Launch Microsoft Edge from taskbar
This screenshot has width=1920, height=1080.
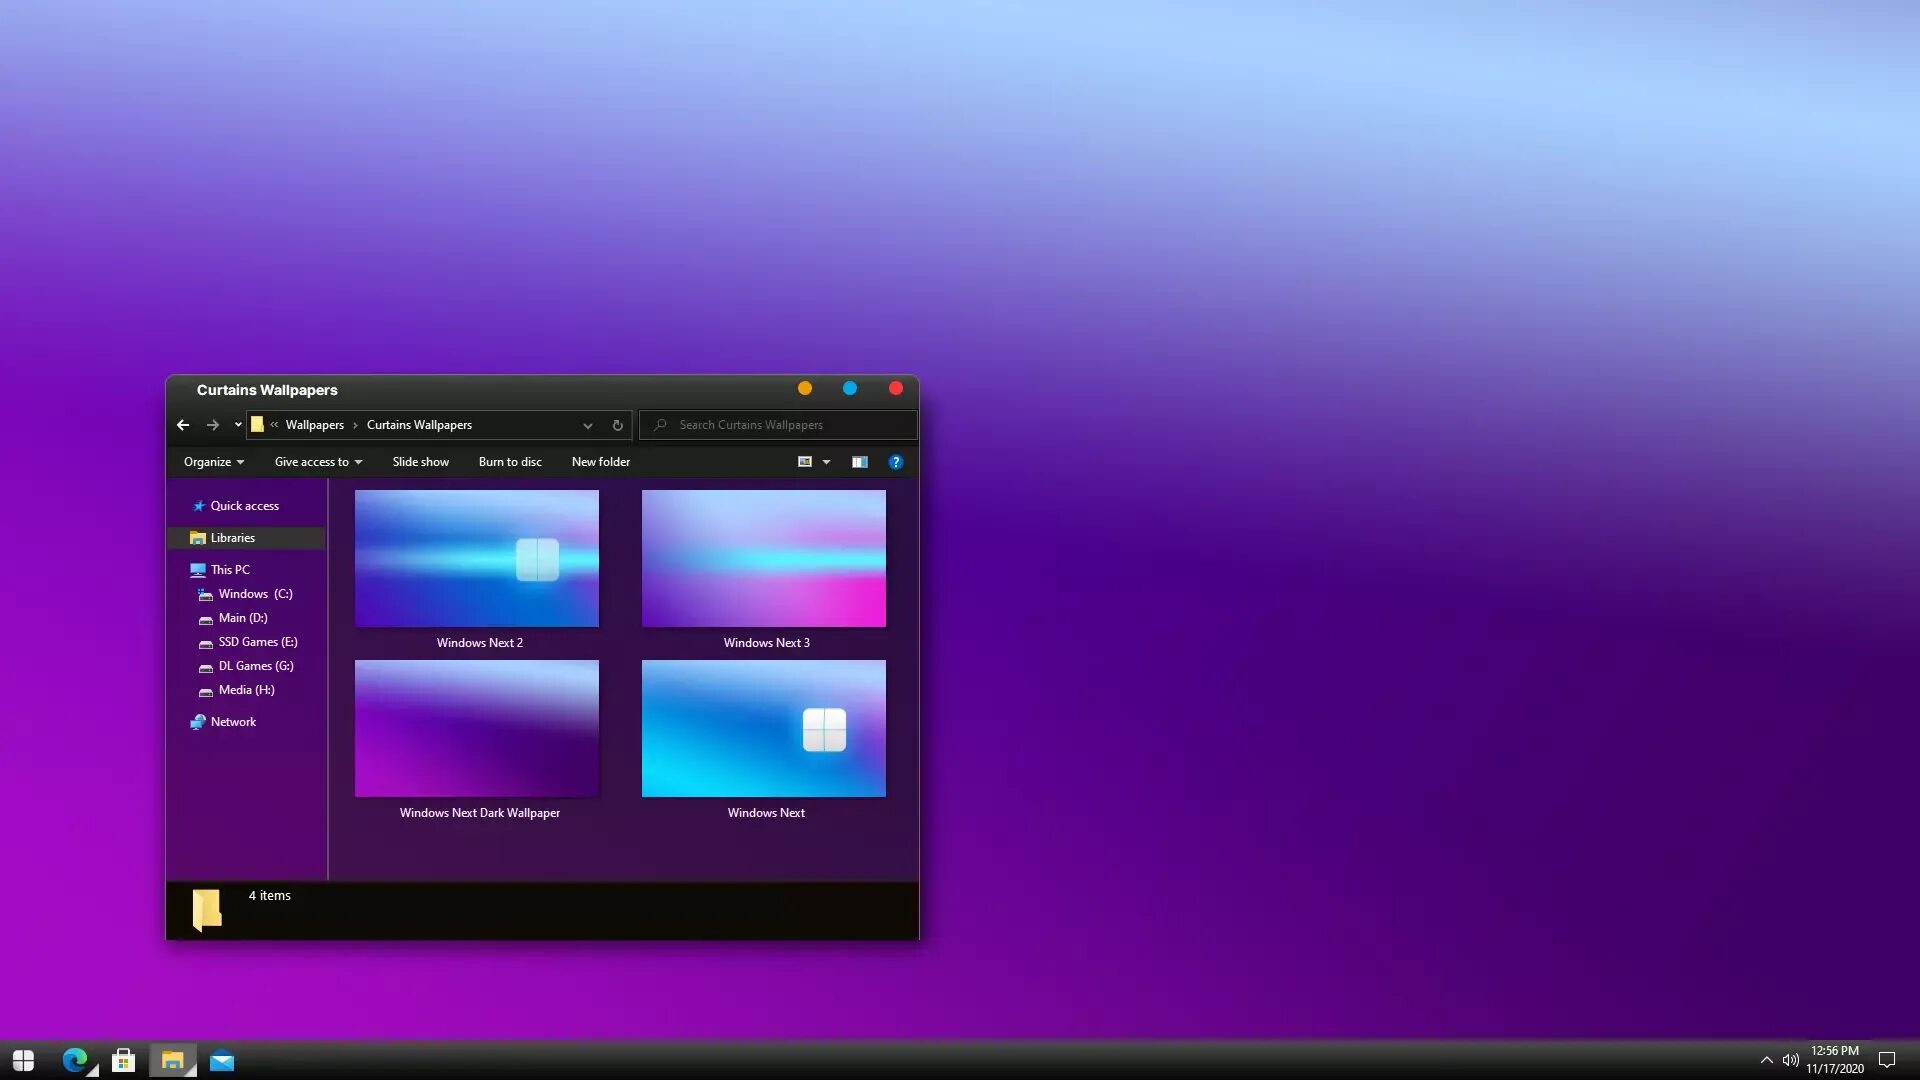[x=75, y=1060]
